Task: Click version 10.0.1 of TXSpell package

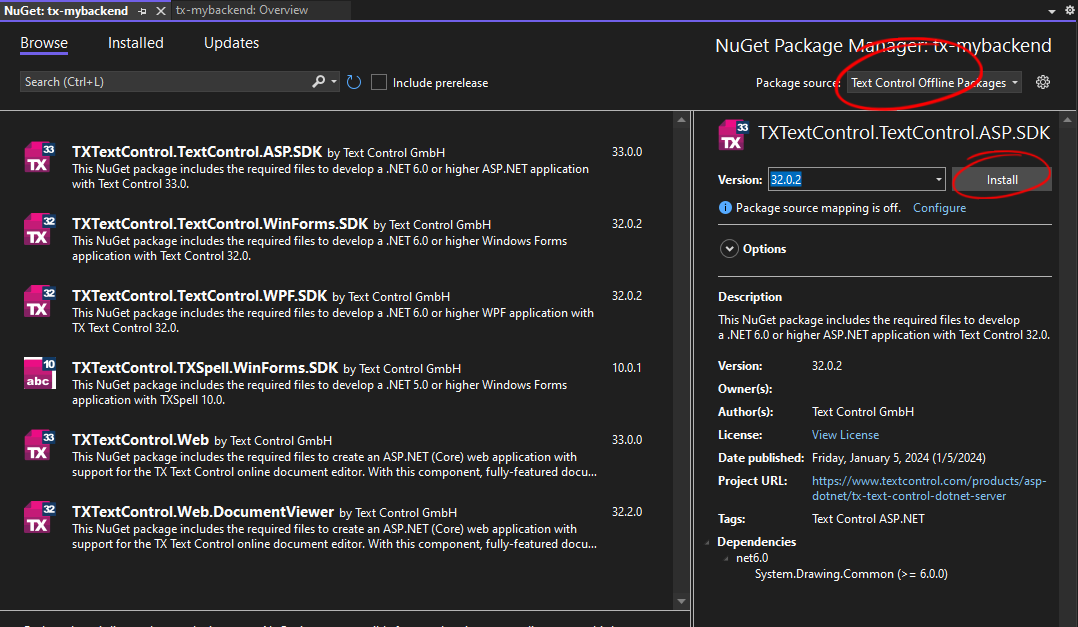Action: (x=627, y=368)
